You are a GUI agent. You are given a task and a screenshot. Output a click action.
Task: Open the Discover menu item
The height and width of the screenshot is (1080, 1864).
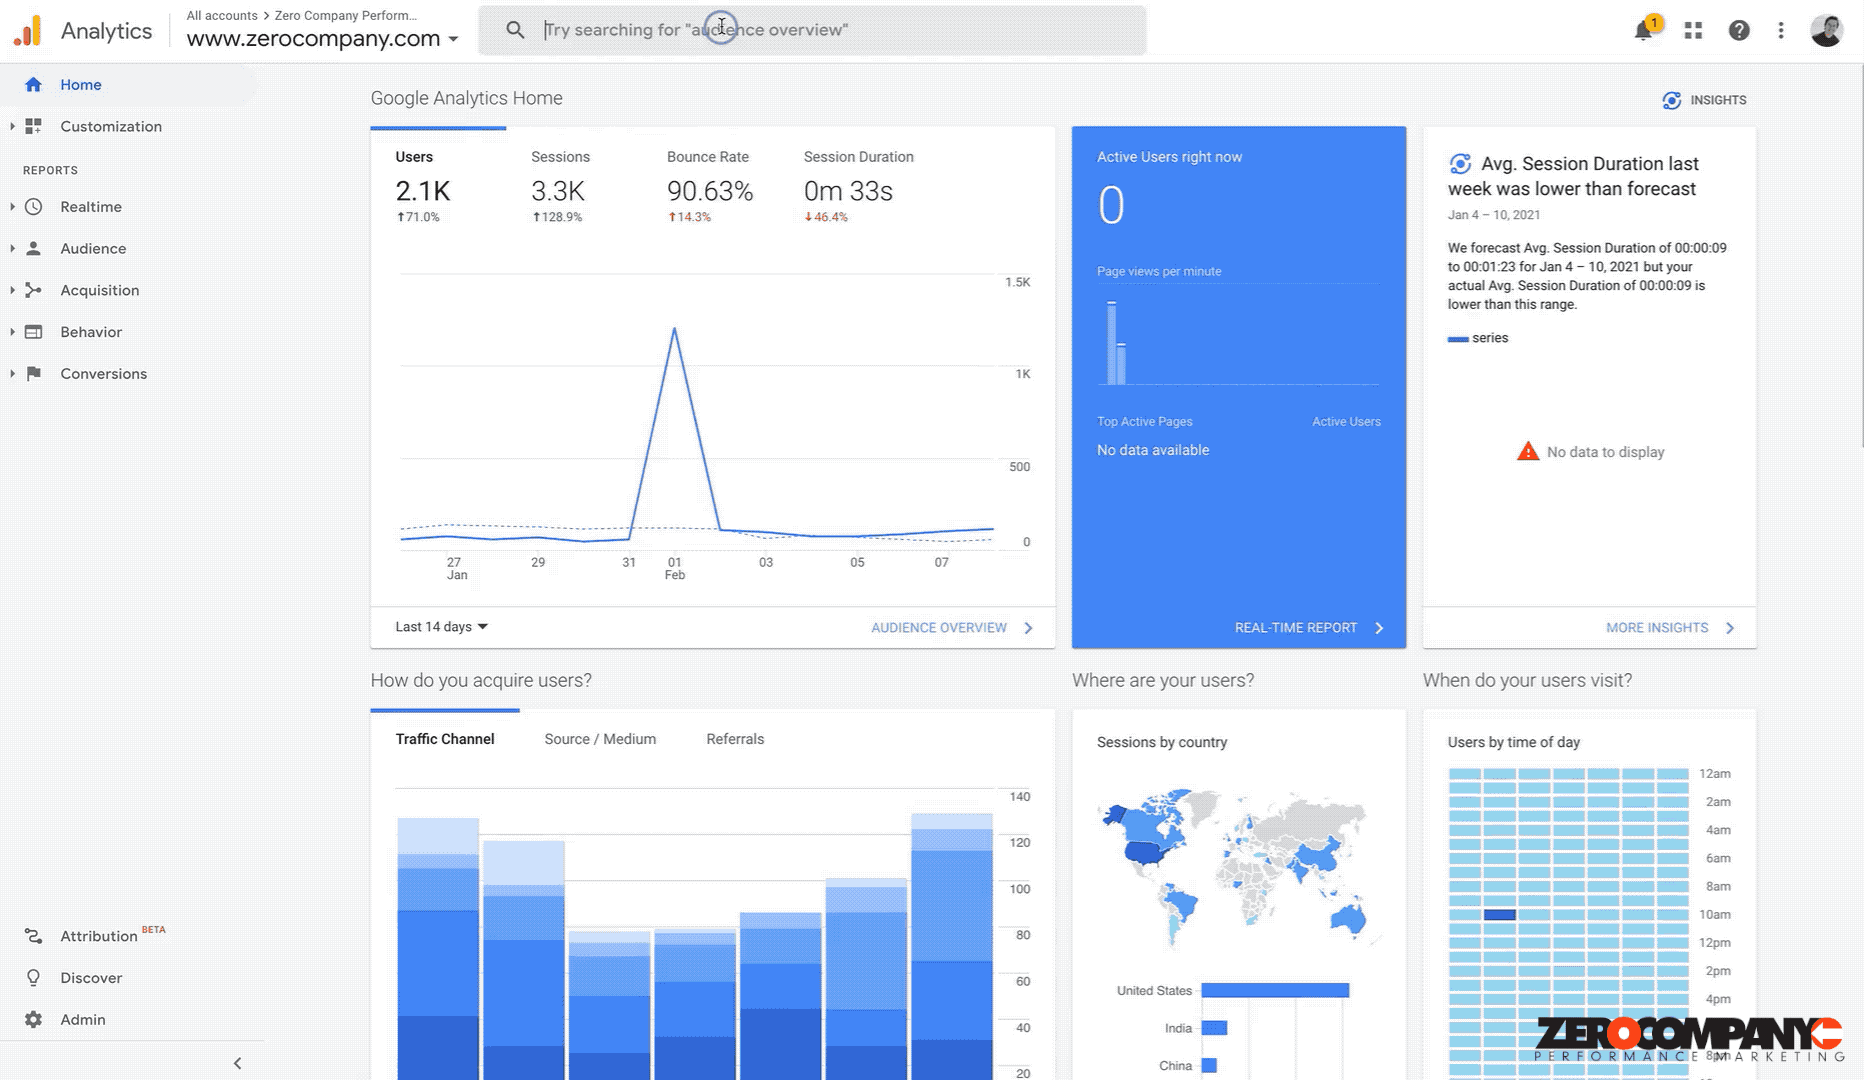pyautogui.click(x=91, y=978)
